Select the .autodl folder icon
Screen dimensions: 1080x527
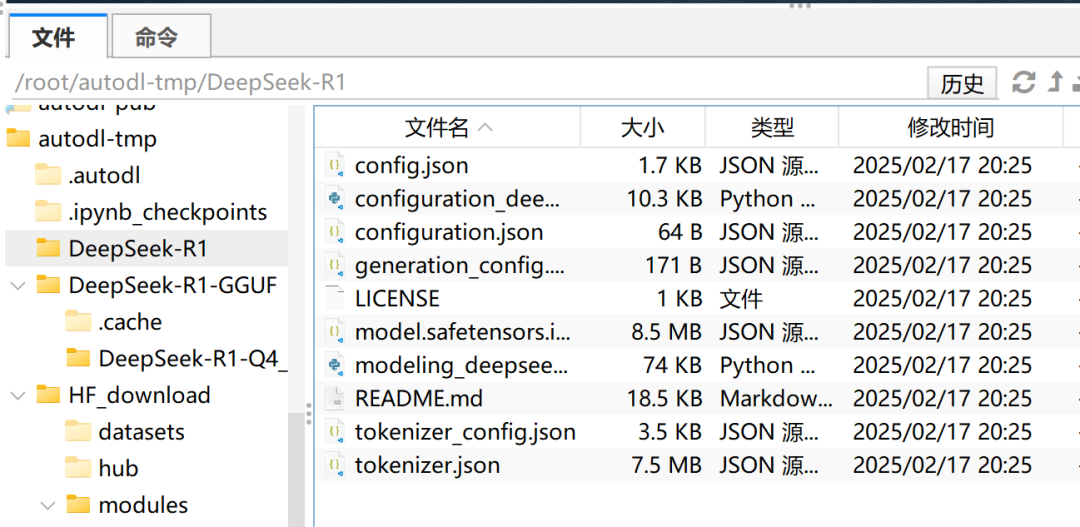pos(48,175)
